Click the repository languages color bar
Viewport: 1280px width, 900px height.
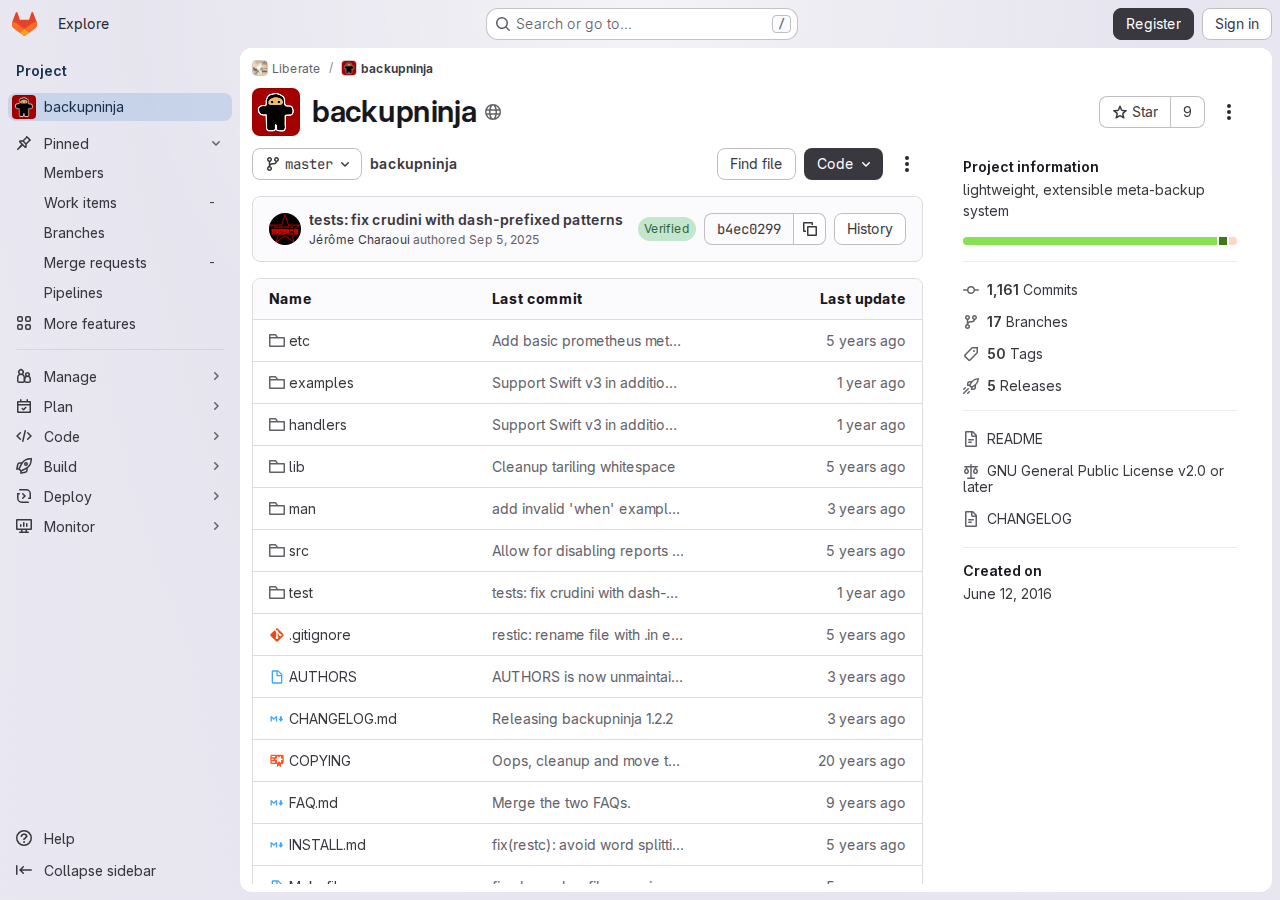(1100, 241)
